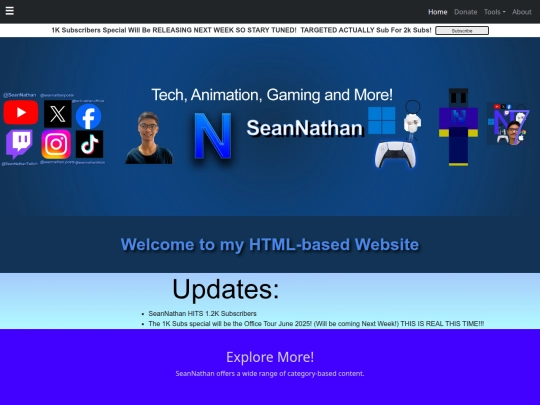The width and height of the screenshot is (540, 405).
Task: Click the 1K Subs special Office Tour item
Action: pos(316,324)
